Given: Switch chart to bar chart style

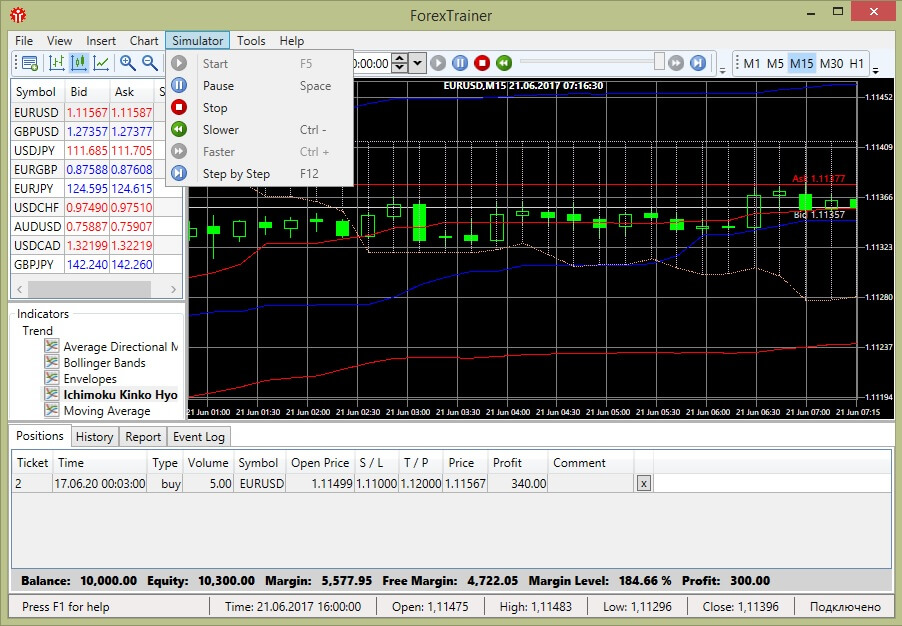Looking at the screenshot, I should click(x=57, y=63).
